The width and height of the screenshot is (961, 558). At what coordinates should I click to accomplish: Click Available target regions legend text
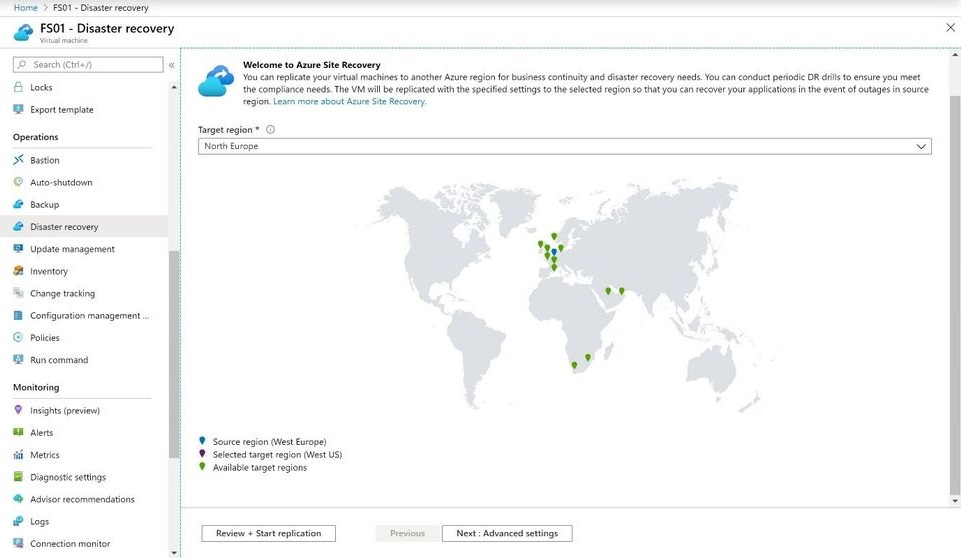pyautogui.click(x=260, y=467)
